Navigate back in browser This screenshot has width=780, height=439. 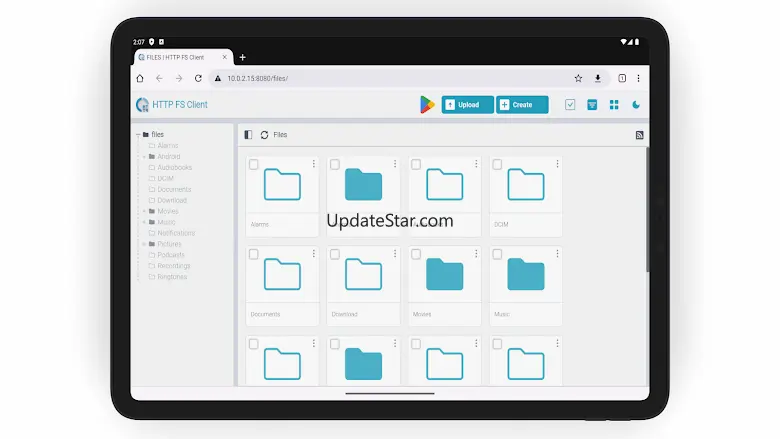[159, 78]
